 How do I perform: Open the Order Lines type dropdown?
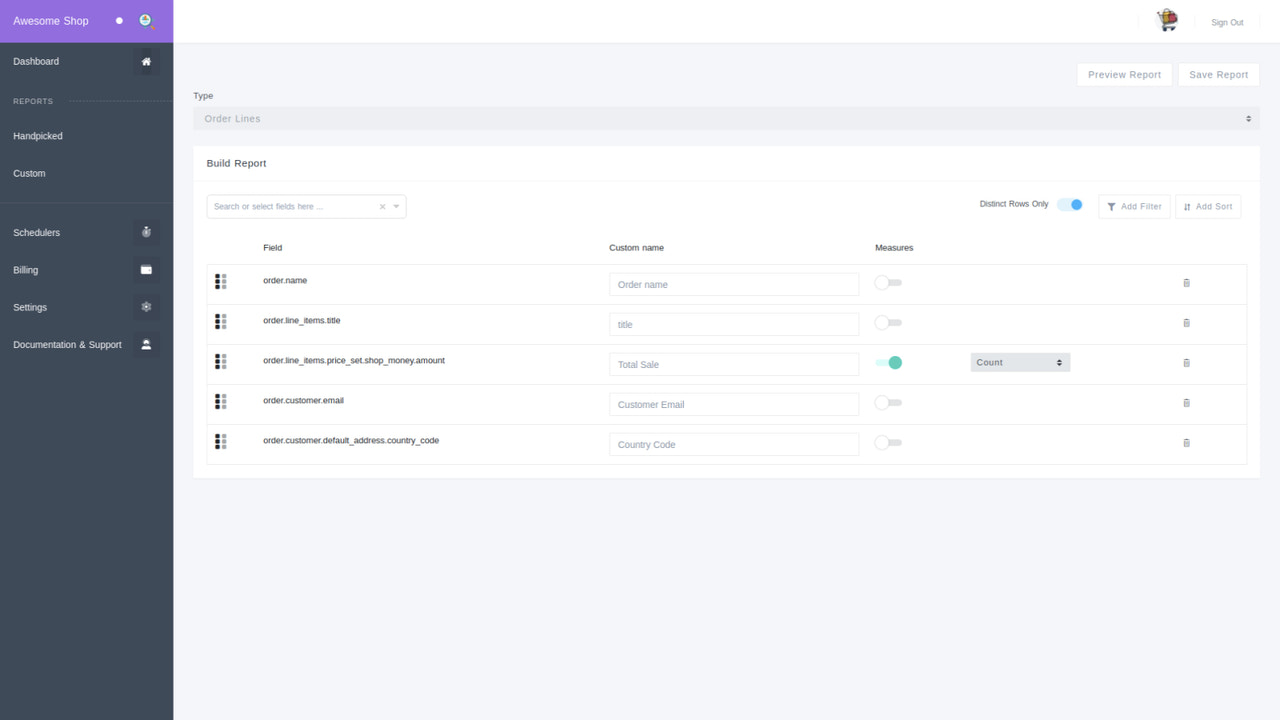click(x=727, y=118)
